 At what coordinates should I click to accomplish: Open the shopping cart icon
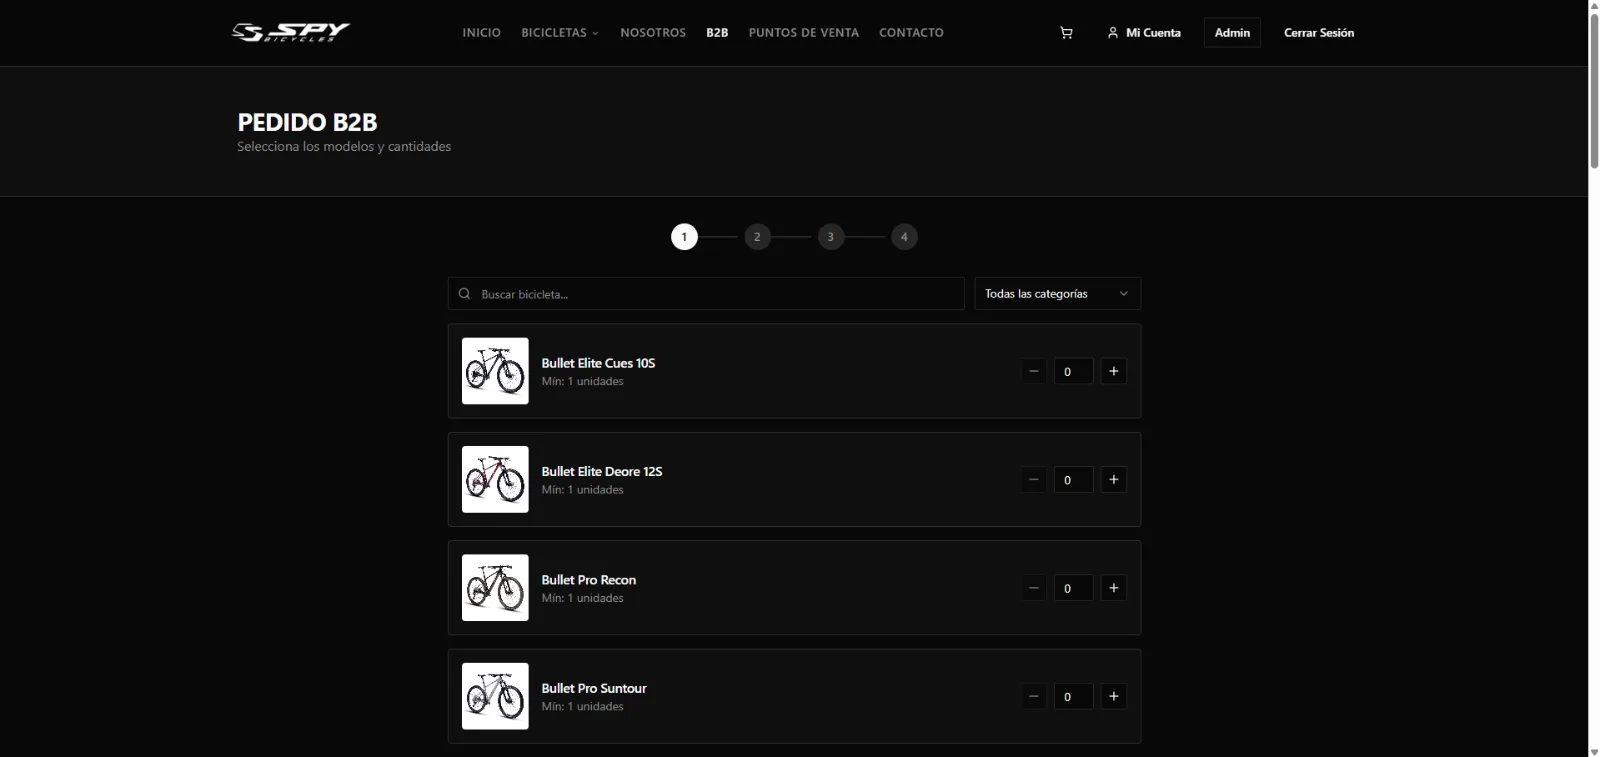tap(1066, 33)
